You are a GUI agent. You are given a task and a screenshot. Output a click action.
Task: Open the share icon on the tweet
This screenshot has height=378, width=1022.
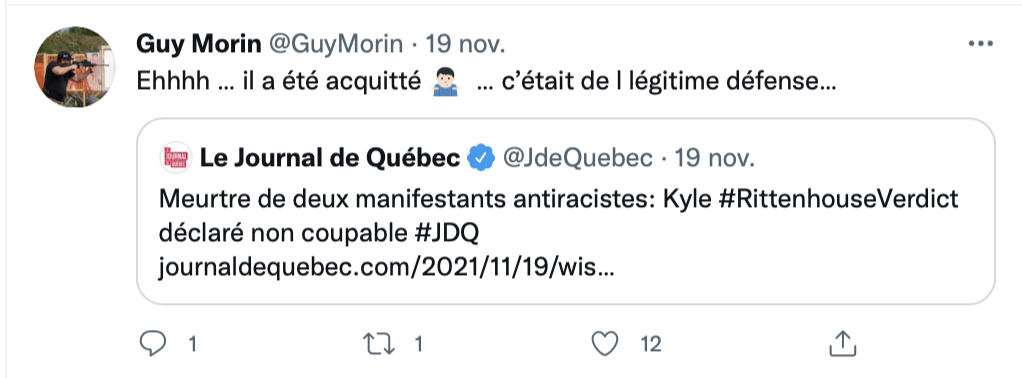(x=841, y=343)
